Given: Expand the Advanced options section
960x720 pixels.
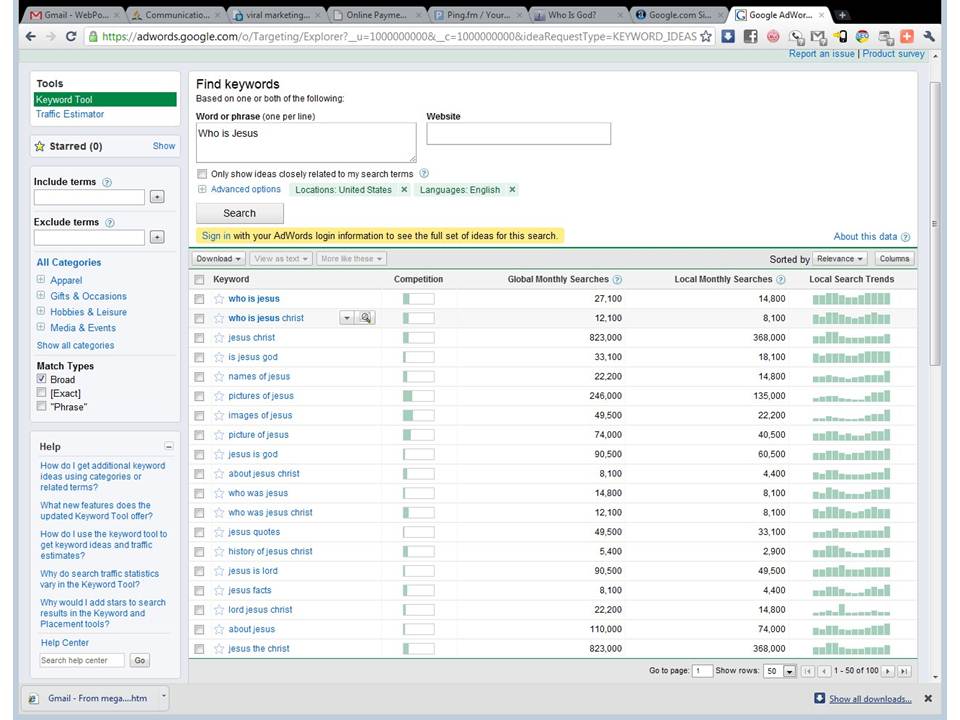Looking at the screenshot, I should (x=245, y=190).
